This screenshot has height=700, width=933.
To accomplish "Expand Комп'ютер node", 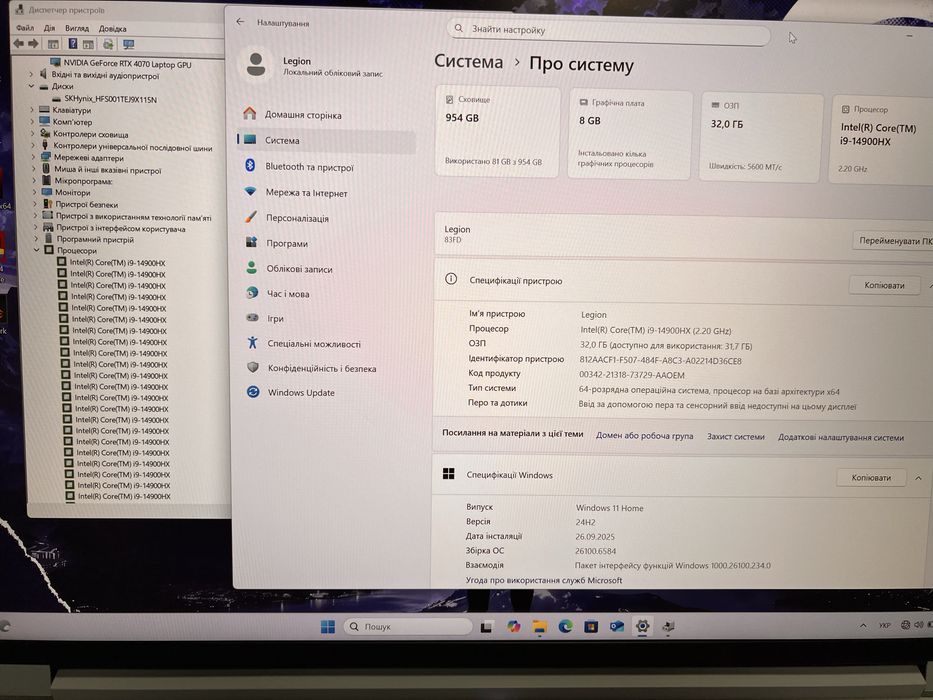I will click(32, 121).
